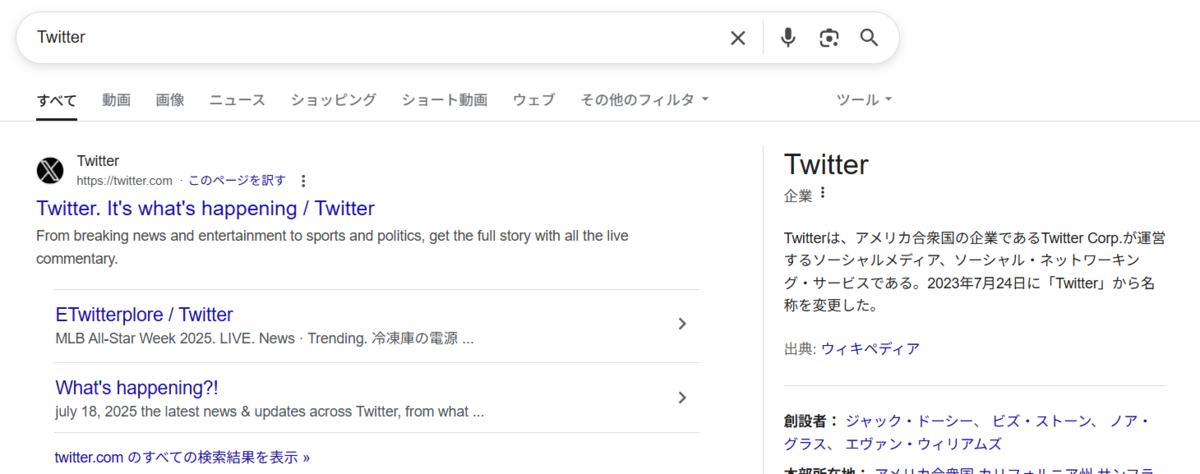Viewport: 1200px width, 474px height.
Task: Expand chevron on What's happening?! row
Action: (x=682, y=397)
